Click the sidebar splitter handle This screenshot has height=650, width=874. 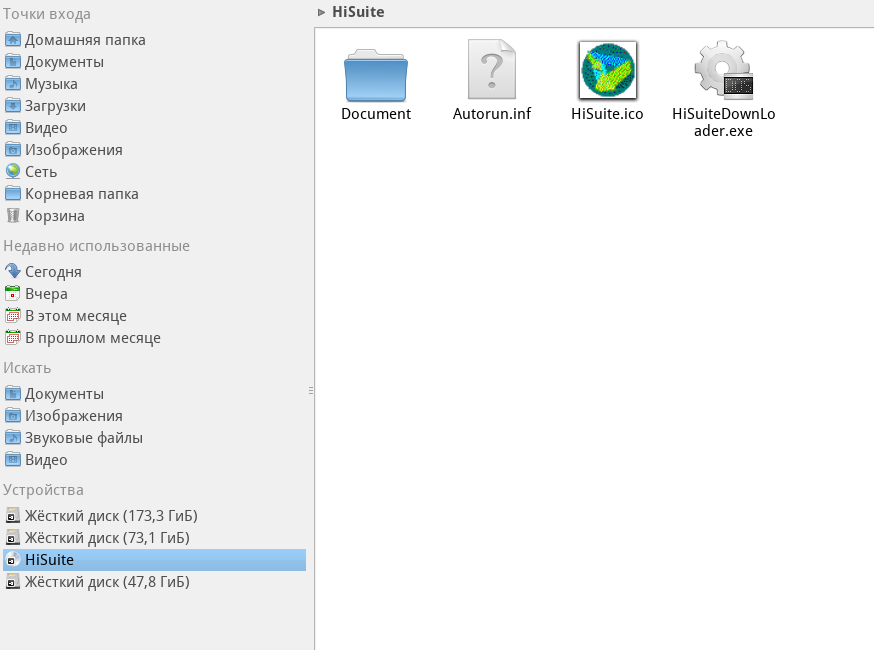(x=310, y=391)
